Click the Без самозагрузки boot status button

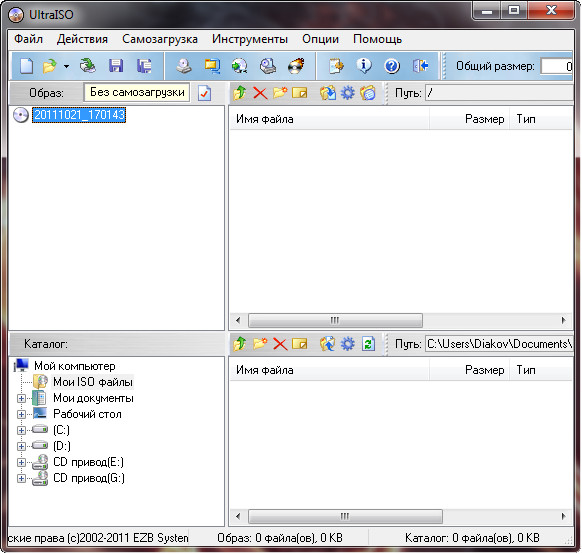tap(137, 92)
